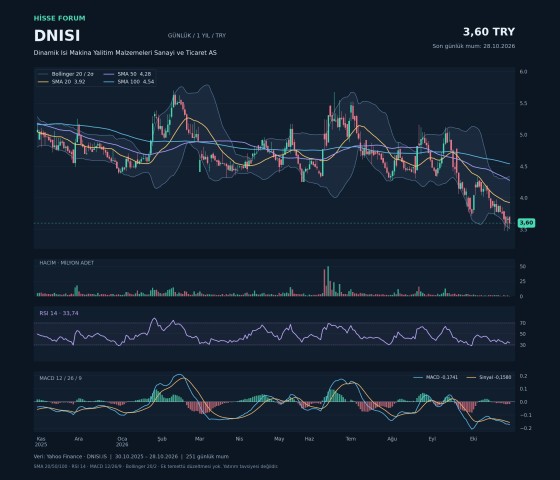Viewport: 560px width, 480px height.
Task: Click the MACD 12 / 26 / 9 label
Action: pyautogui.click(x=60, y=378)
